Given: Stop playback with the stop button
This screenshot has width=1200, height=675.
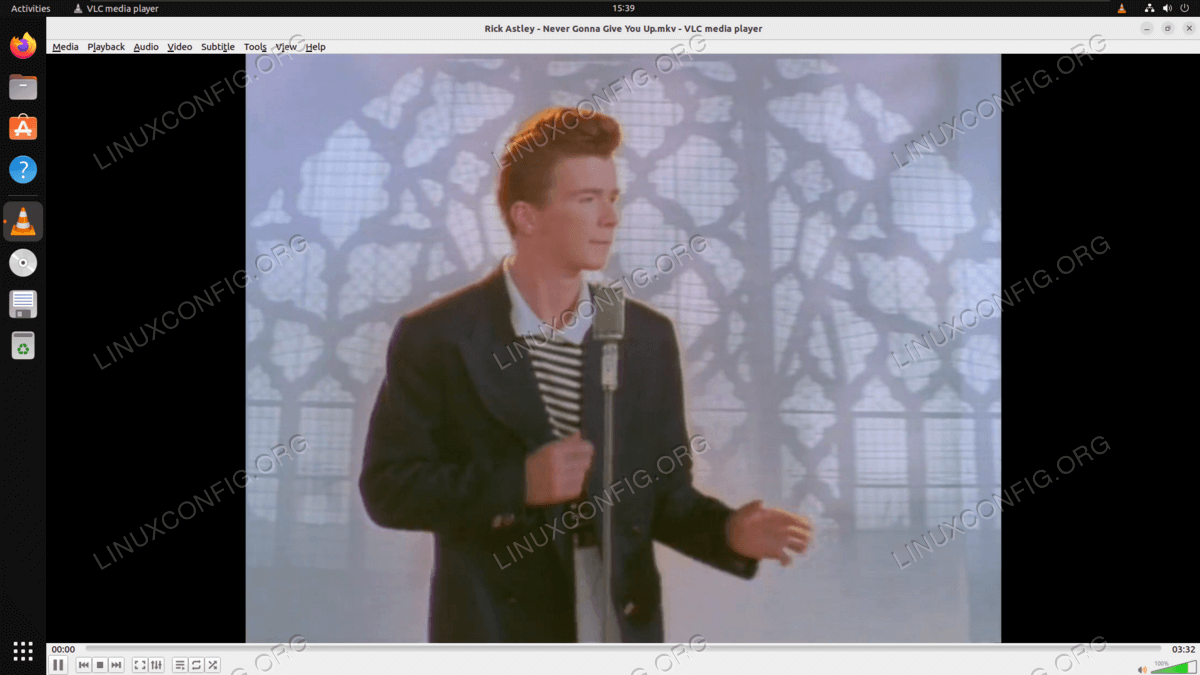Looking at the screenshot, I should [x=100, y=665].
